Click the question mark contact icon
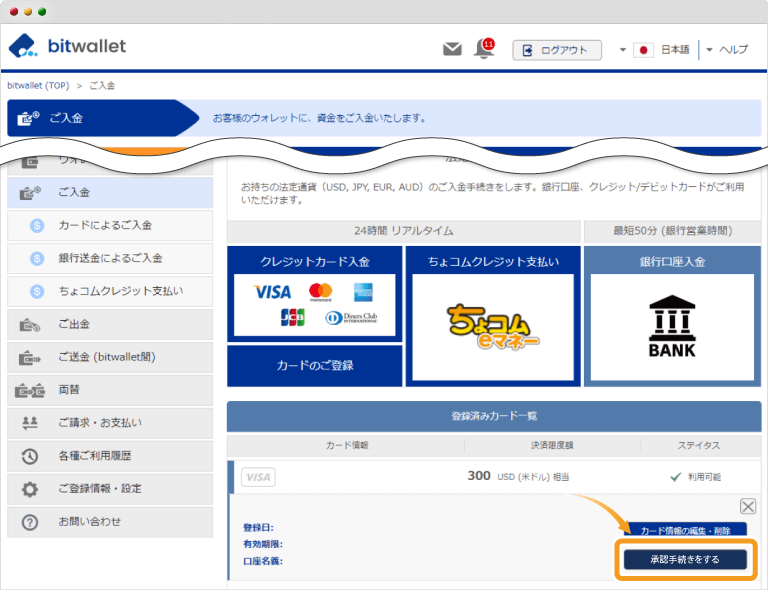768x590 pixels. point(30,522)
